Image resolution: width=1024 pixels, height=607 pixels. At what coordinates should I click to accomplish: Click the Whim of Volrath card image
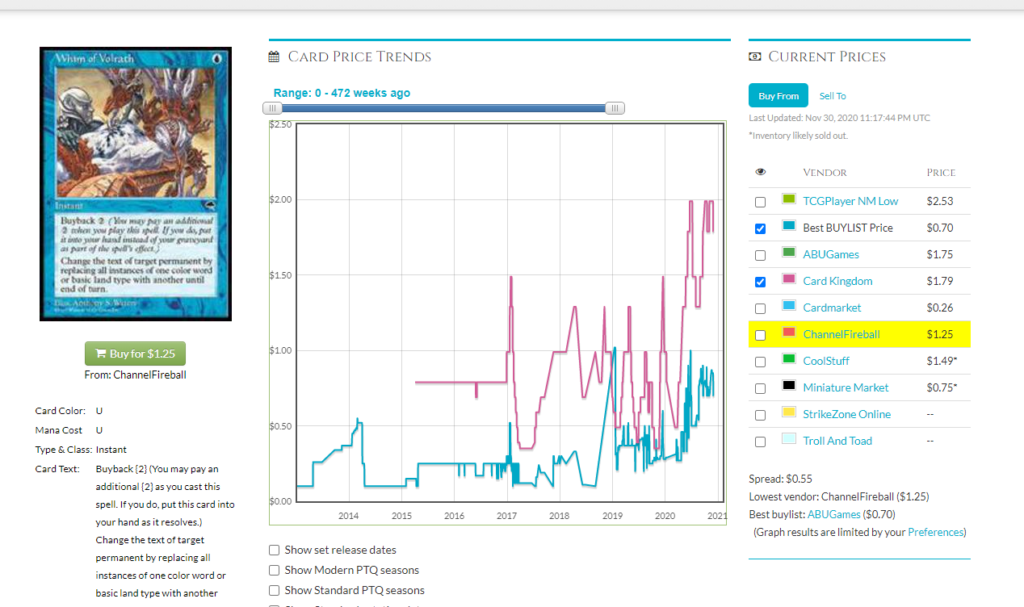coord(135,184)
